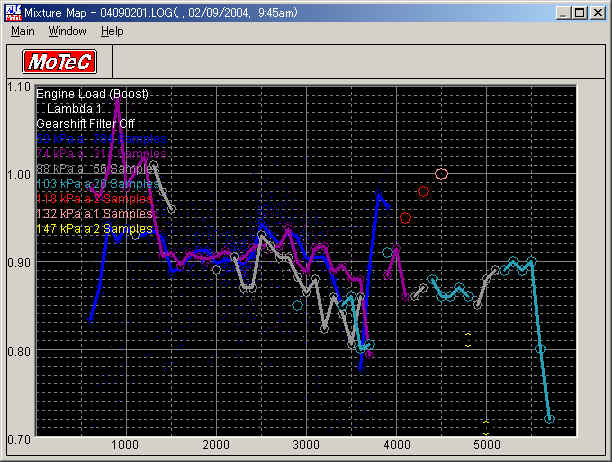Image resolution: width=612 pixels, height=462 pixels.
Task: Minimize the Mixture Map window
Action: [x=562, y=13]
